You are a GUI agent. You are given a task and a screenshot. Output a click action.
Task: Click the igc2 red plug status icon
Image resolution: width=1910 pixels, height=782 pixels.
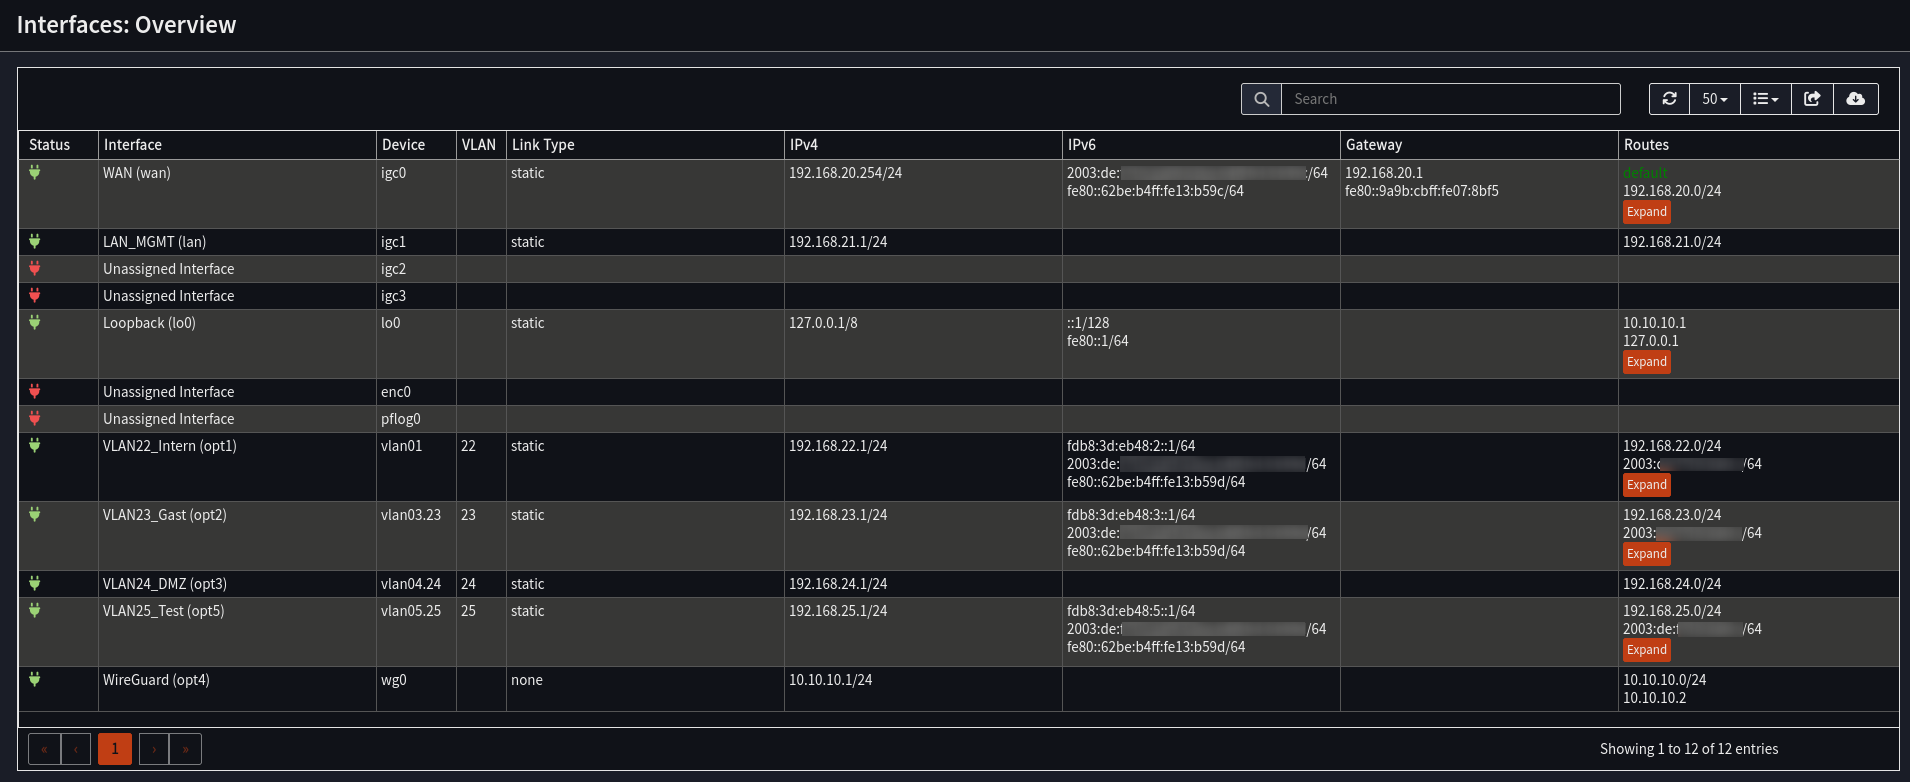tap(35, 268)
